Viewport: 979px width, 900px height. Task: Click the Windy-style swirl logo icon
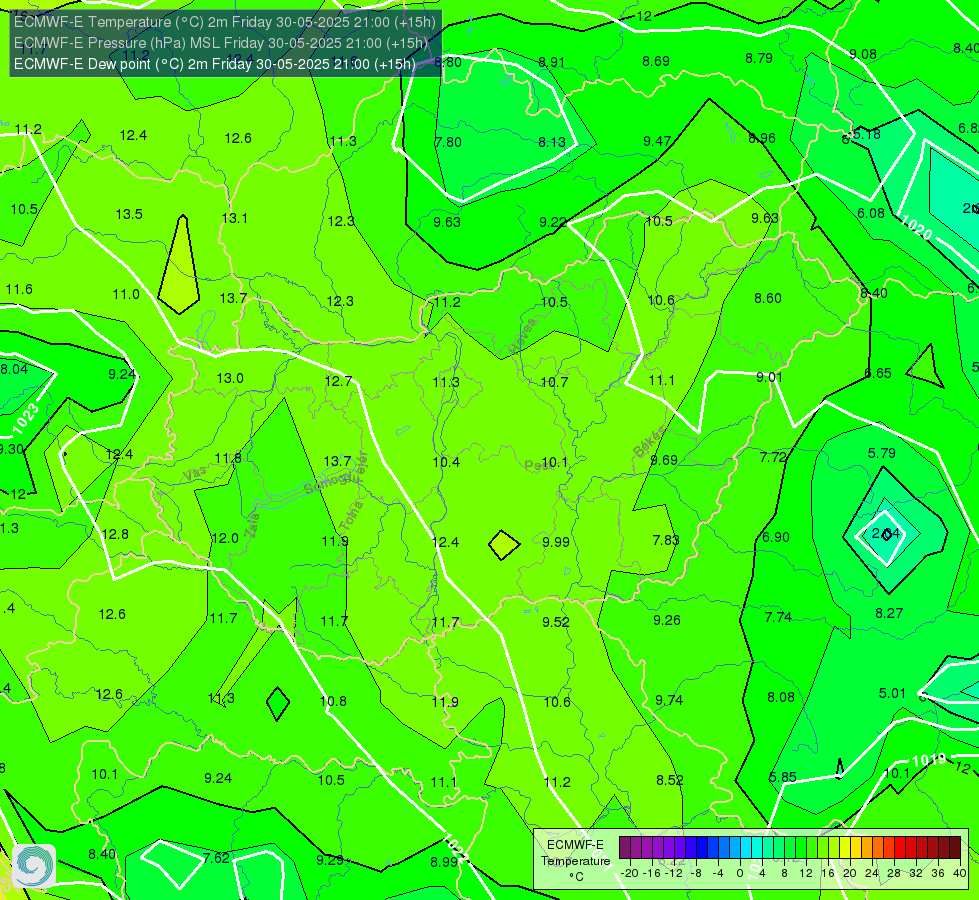(x=34, y=866)
